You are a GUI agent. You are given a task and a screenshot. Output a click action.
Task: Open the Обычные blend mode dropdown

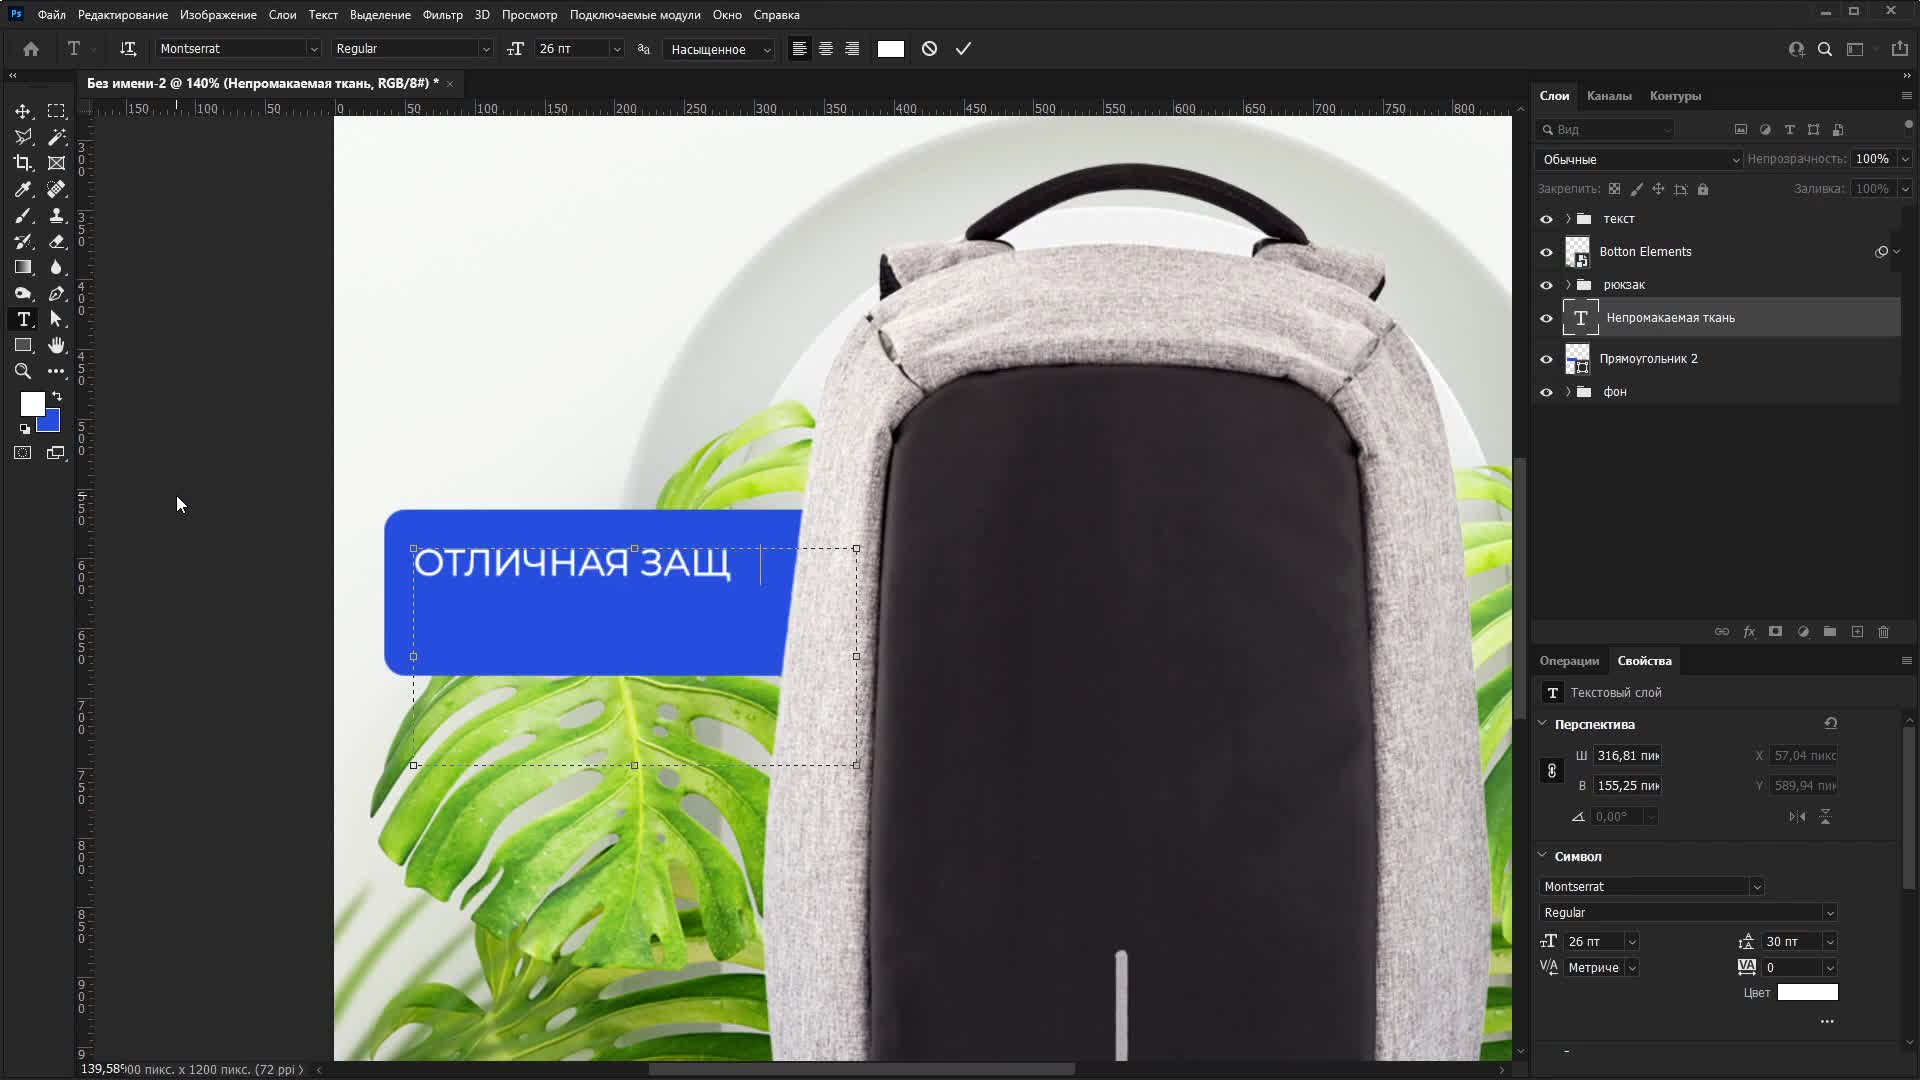[x=1638, y=160]
